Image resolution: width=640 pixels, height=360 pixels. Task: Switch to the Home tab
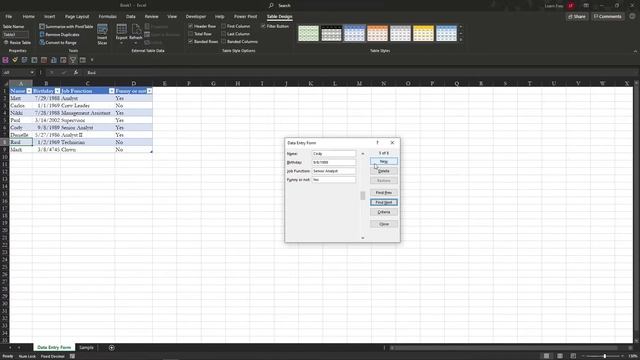pyautogui.click(x=29, y=17)
